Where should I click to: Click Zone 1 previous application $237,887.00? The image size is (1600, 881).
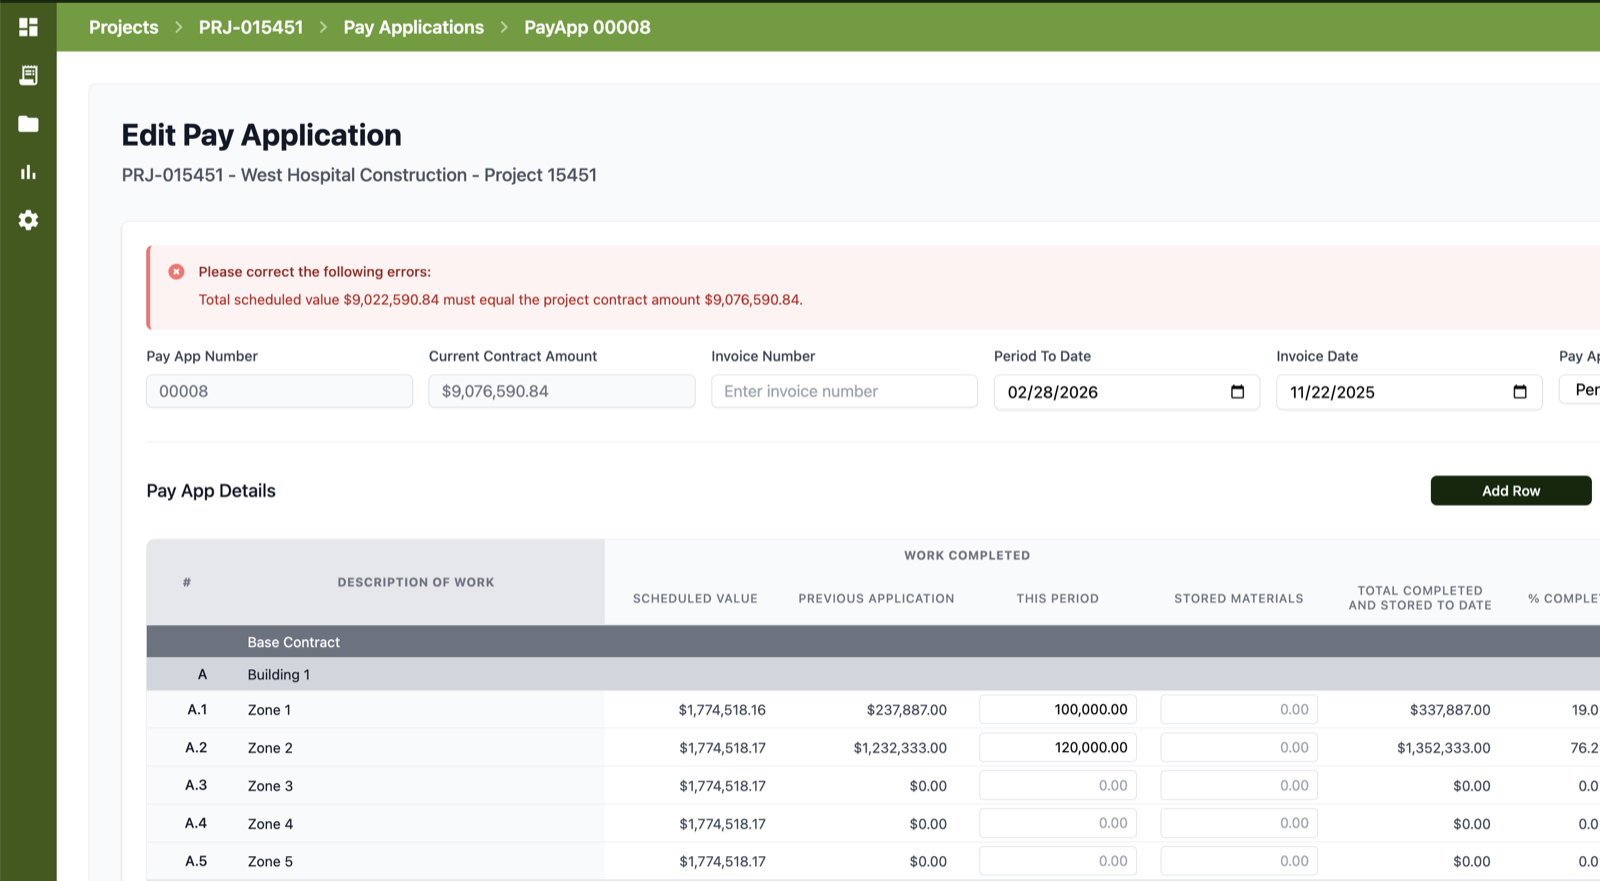[x=907, y=710]
